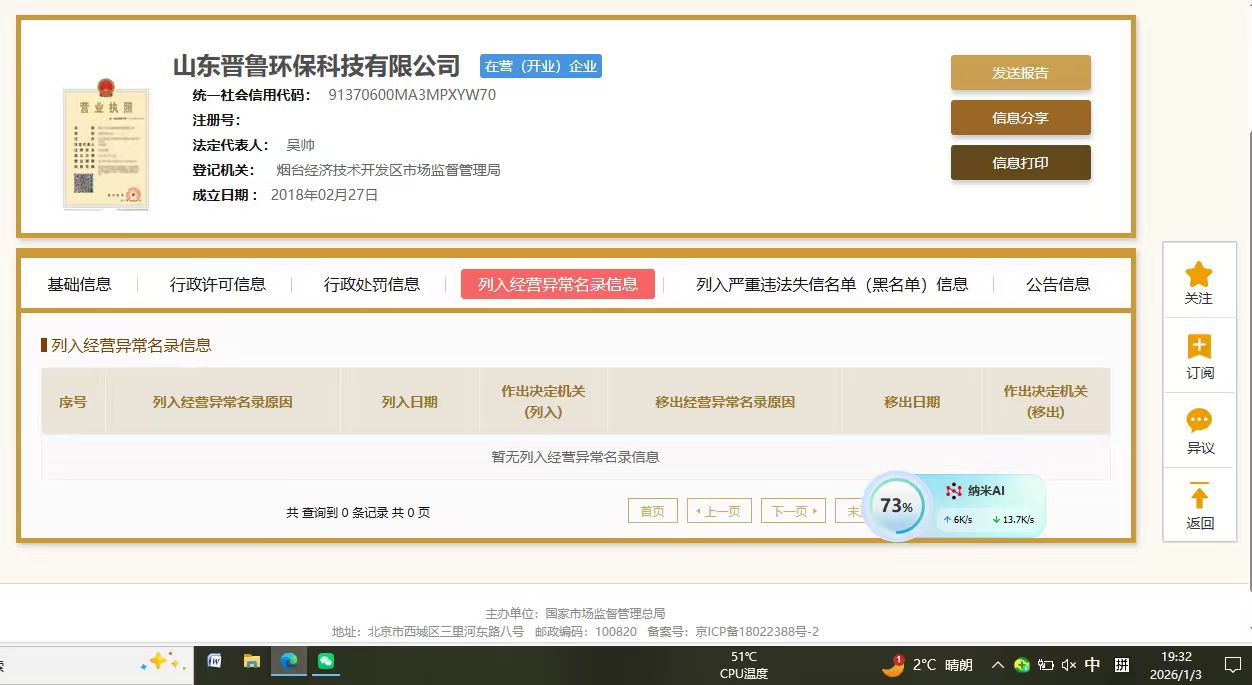Click the 返回 up-arrow icon
Viewport: 1252px width, 685px height.
click(1199, 496)
